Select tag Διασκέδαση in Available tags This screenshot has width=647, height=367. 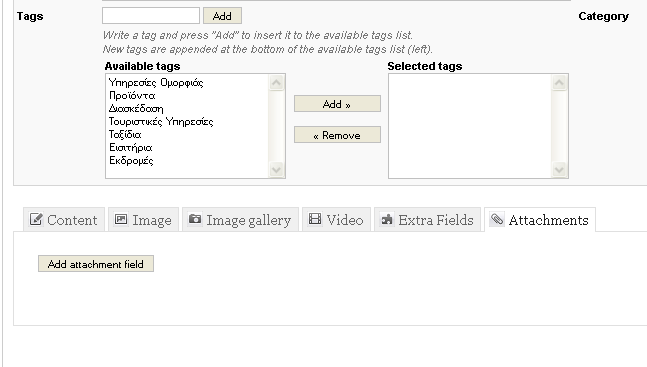[188, 109]
